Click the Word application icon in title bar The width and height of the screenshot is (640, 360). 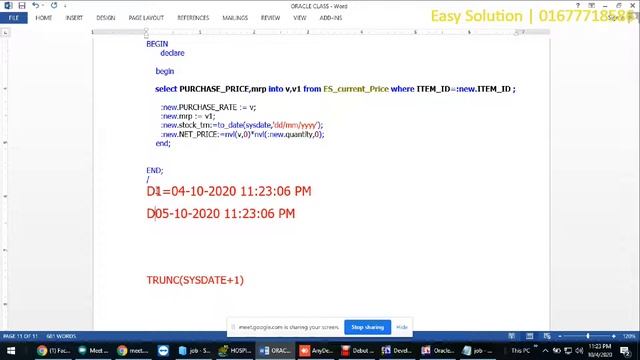(x=8, y=6)
